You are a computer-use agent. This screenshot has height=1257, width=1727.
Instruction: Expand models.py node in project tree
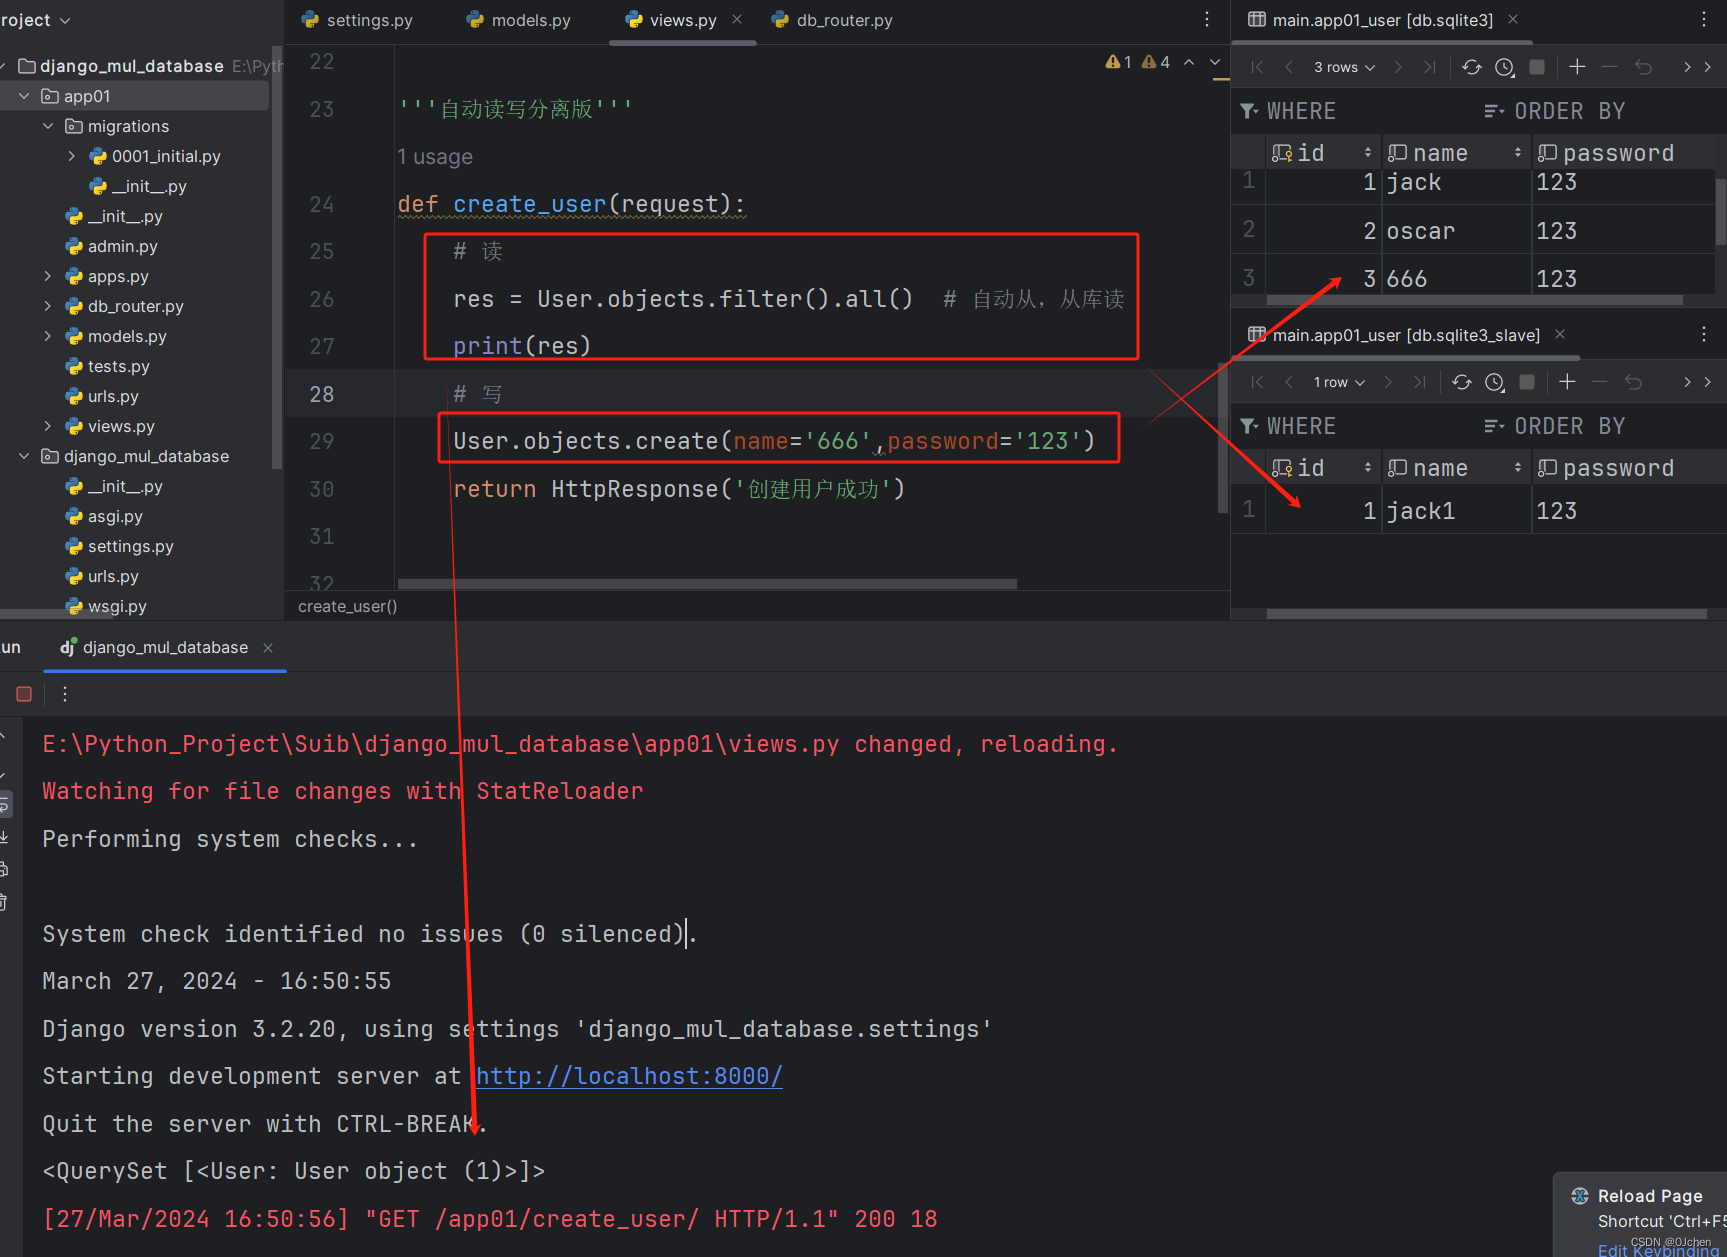(x=48, y=336)
